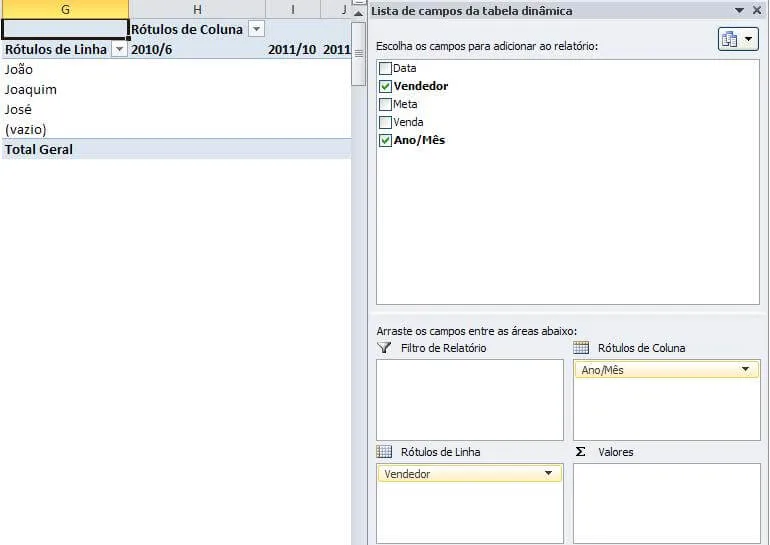Screen dimensions: 770x545
Task: Enable the Meta field checkbox
Action: click(x=385, y=104)
